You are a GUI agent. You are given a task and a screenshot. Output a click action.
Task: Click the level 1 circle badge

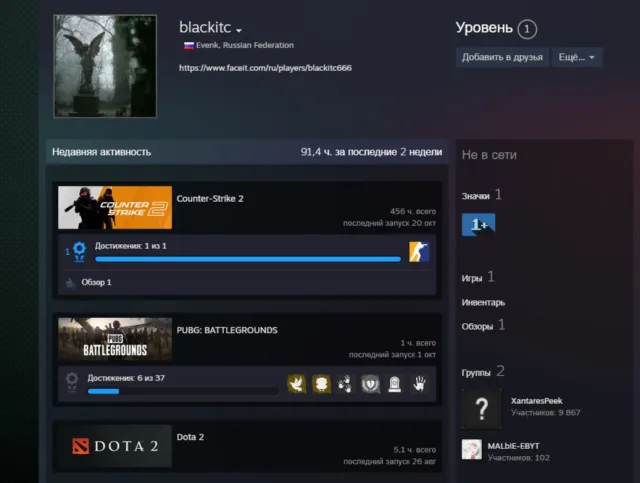click(527, 29)
